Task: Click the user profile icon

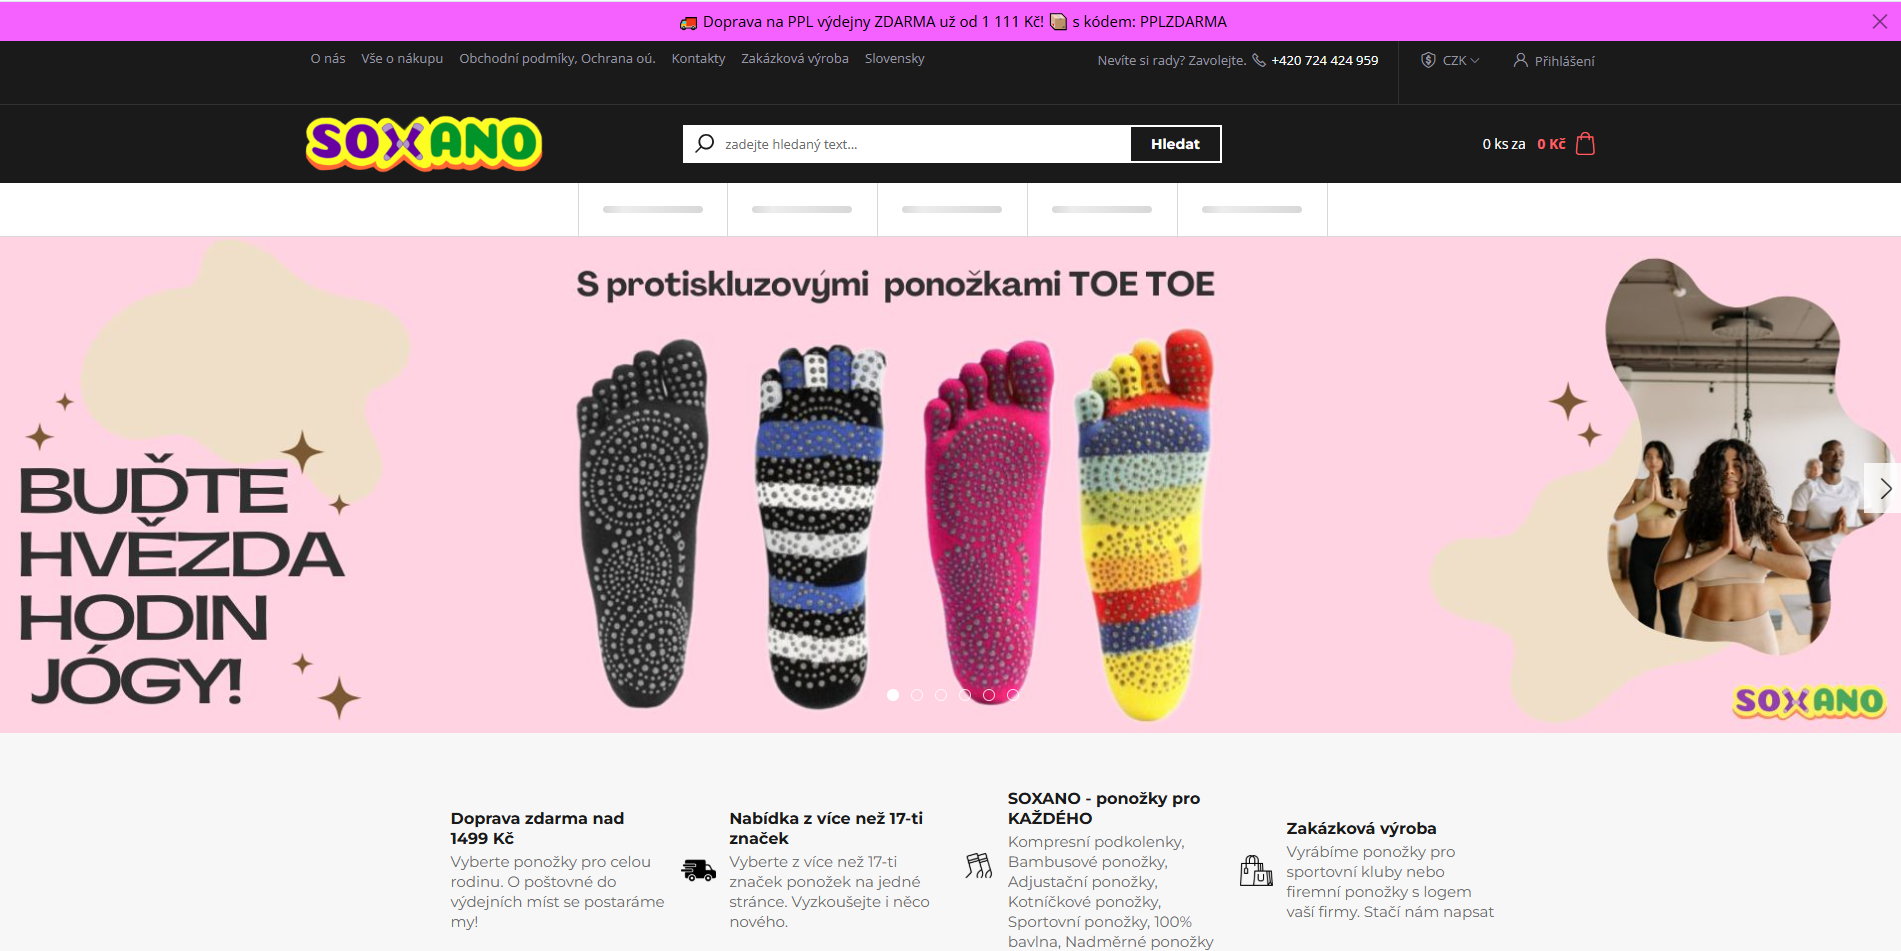Action: point(1520,60)
